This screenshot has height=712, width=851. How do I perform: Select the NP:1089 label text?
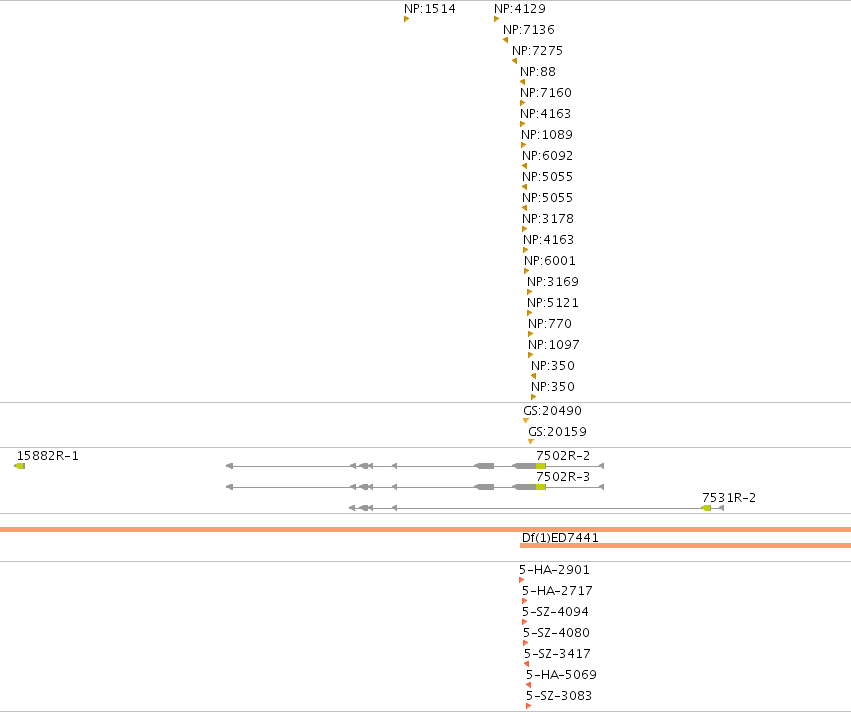(547, 135)
